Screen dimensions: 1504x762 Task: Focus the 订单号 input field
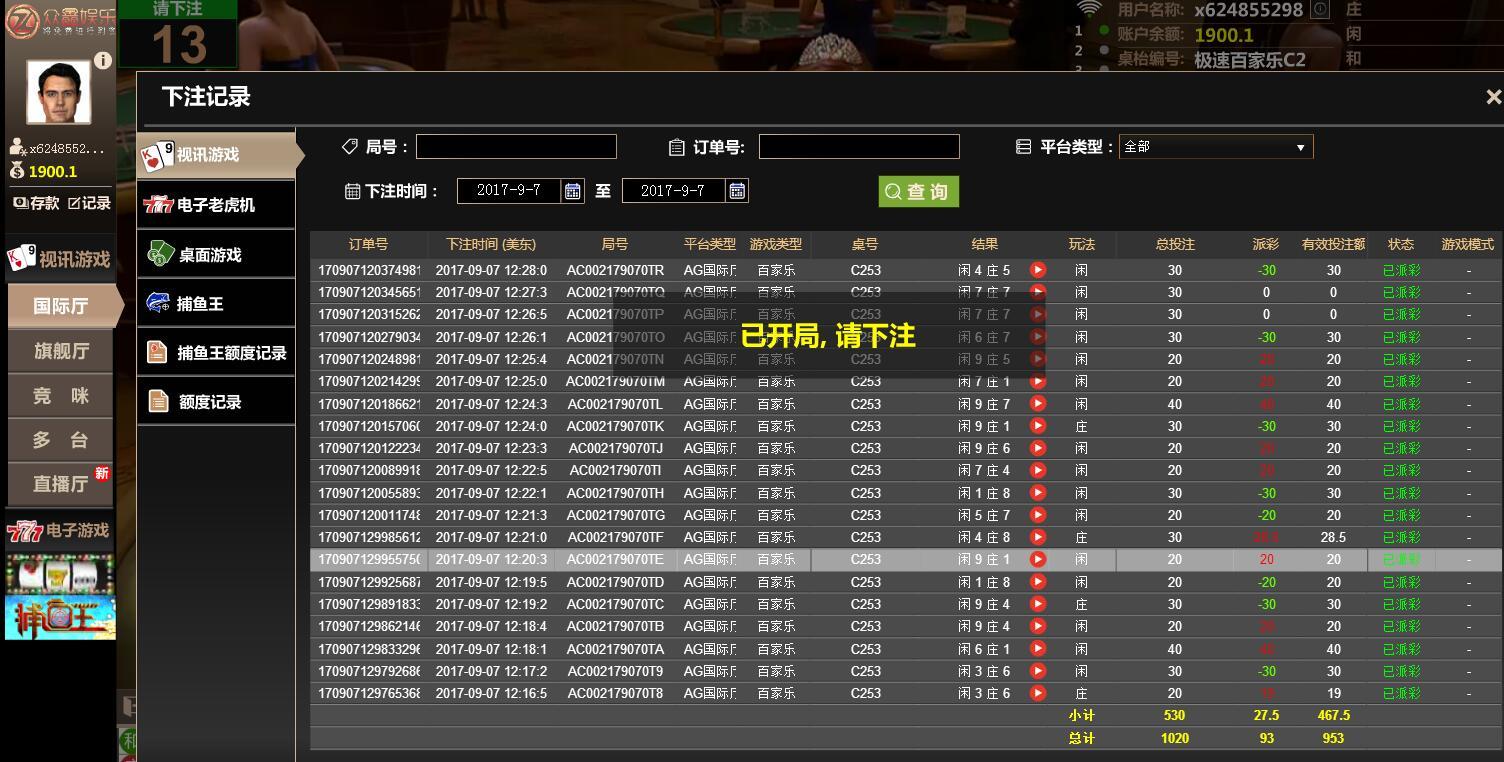[859, 147]
